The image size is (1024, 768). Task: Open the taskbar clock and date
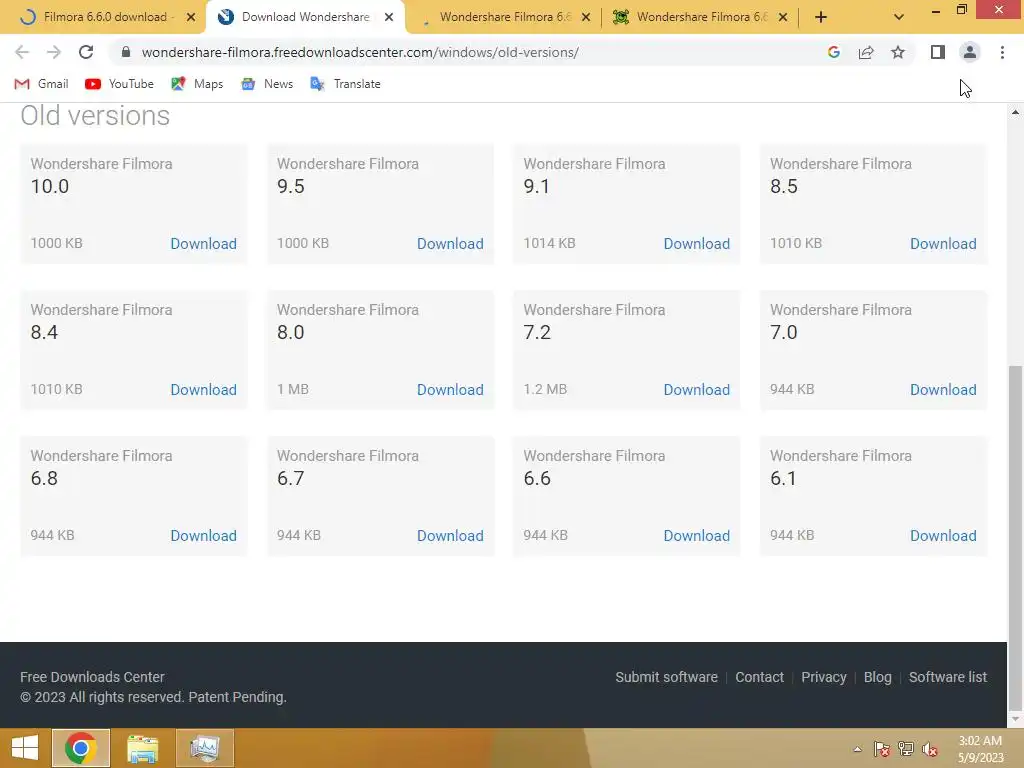tap(980, 749)
